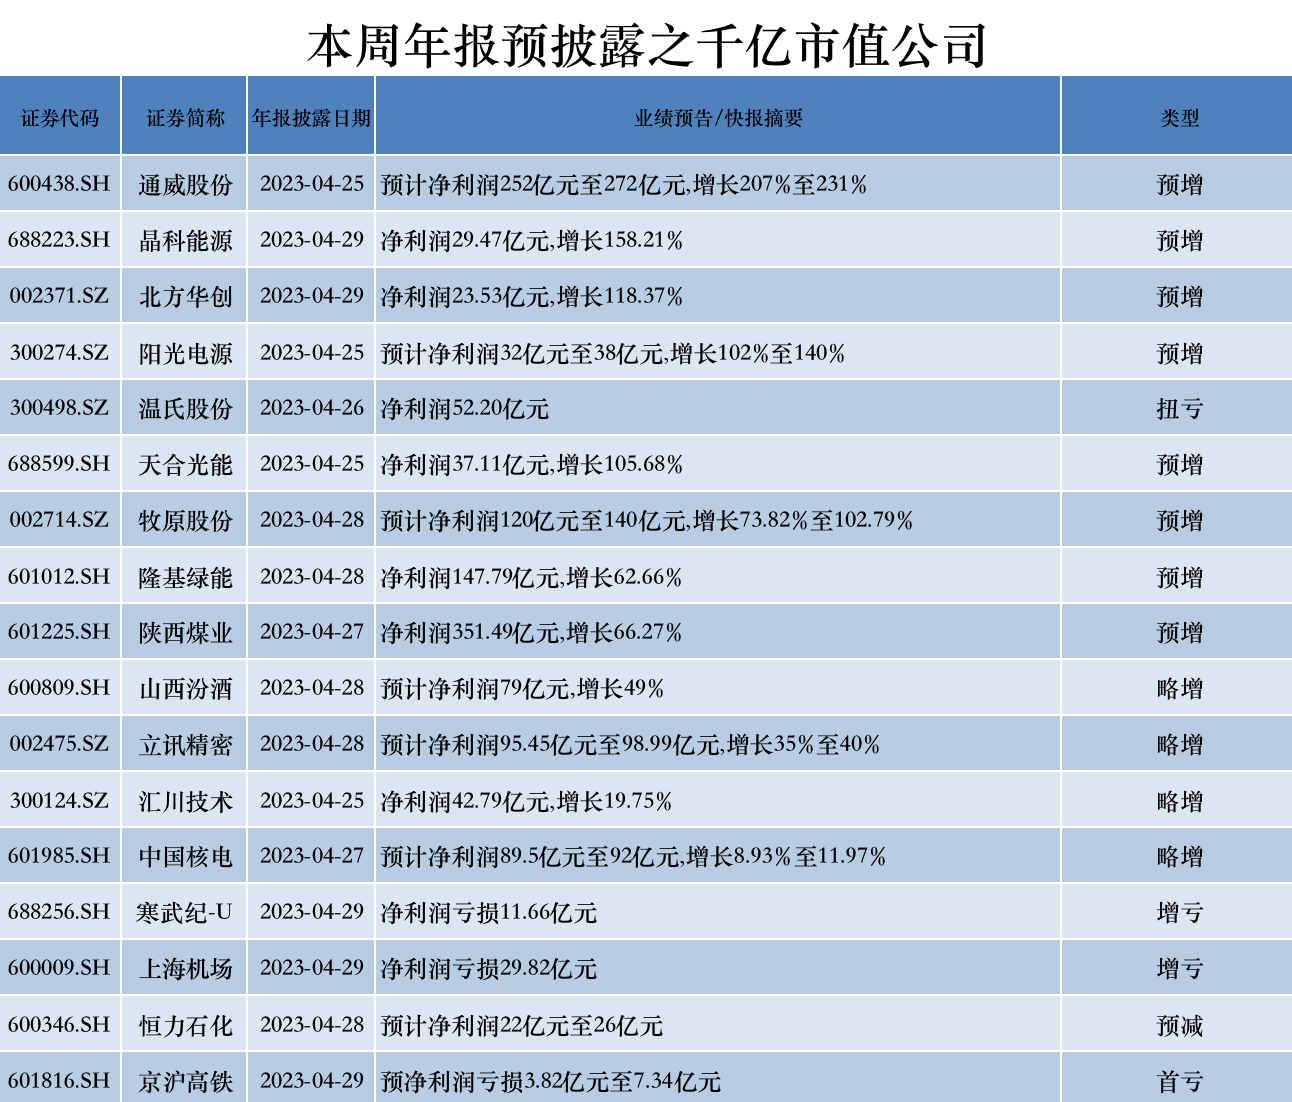The width and height of the screenshot is (1292, 1102).
Task: Click stock code 600346.SH
Action: [59, 1025]
